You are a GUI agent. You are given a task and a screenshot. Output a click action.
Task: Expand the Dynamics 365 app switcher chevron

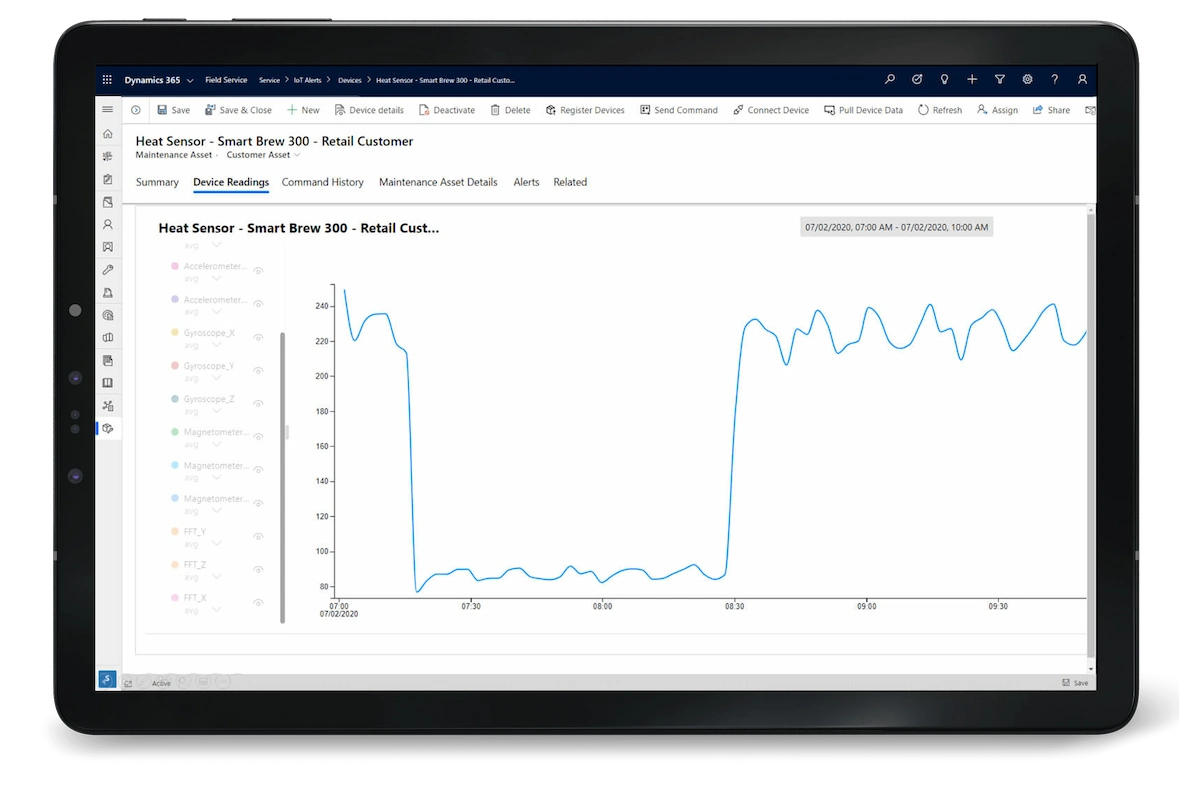point(190,80)
